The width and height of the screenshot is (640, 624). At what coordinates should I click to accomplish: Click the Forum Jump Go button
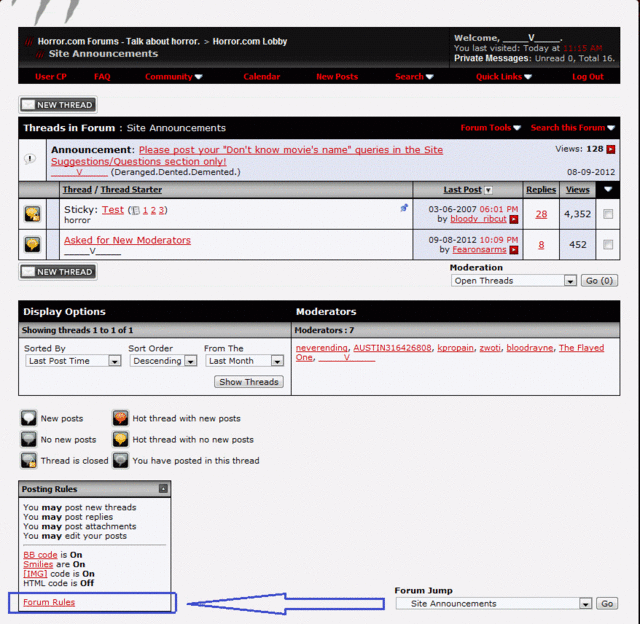point(607,604)
